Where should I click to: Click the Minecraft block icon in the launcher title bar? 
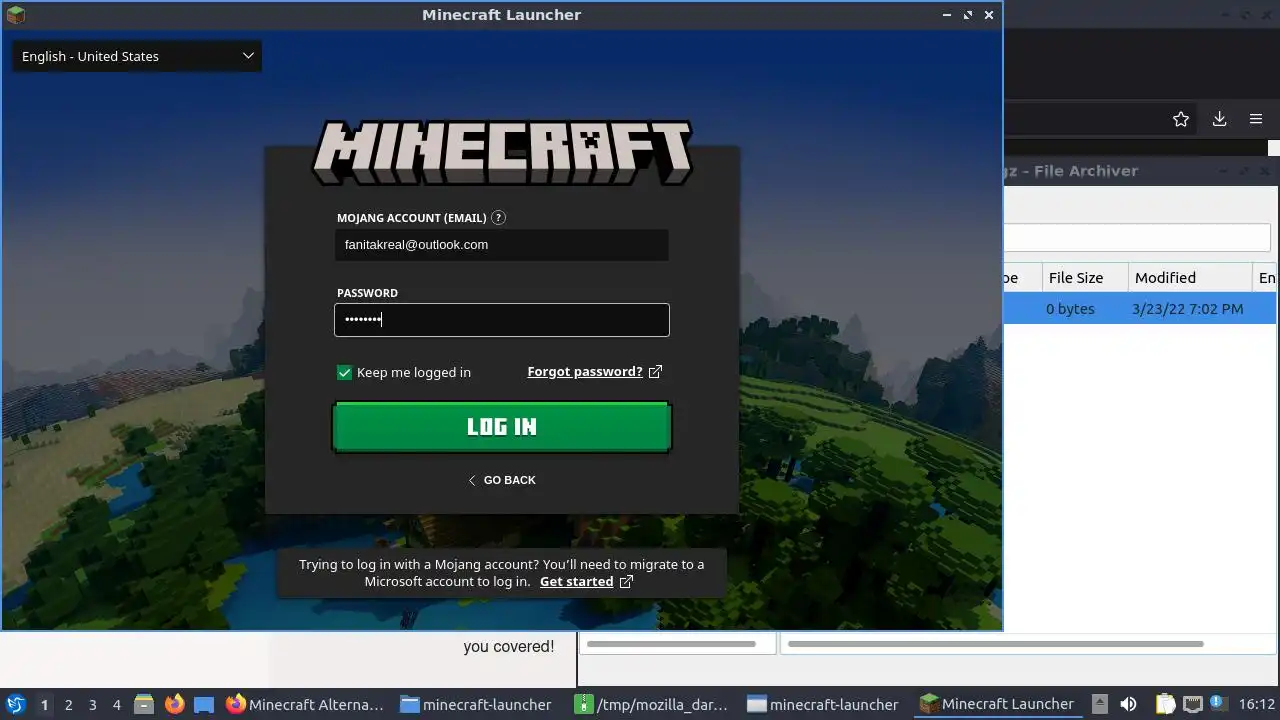15,15
